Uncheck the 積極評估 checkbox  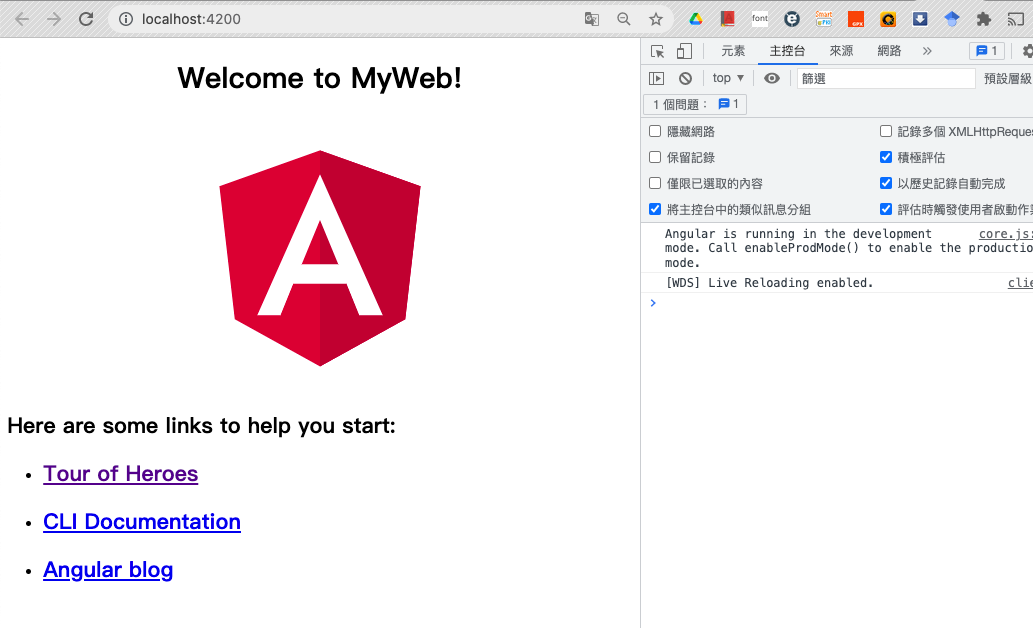coord(886,157)
